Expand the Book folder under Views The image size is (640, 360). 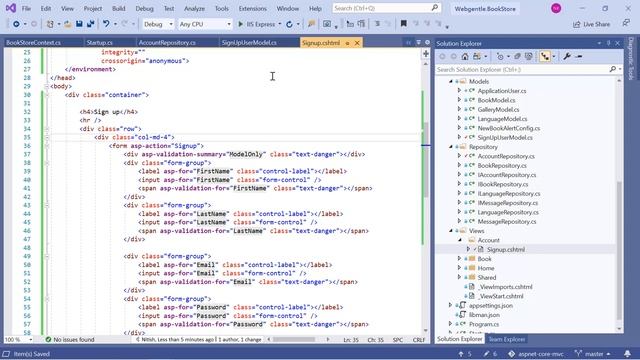[x=460, y=258]
